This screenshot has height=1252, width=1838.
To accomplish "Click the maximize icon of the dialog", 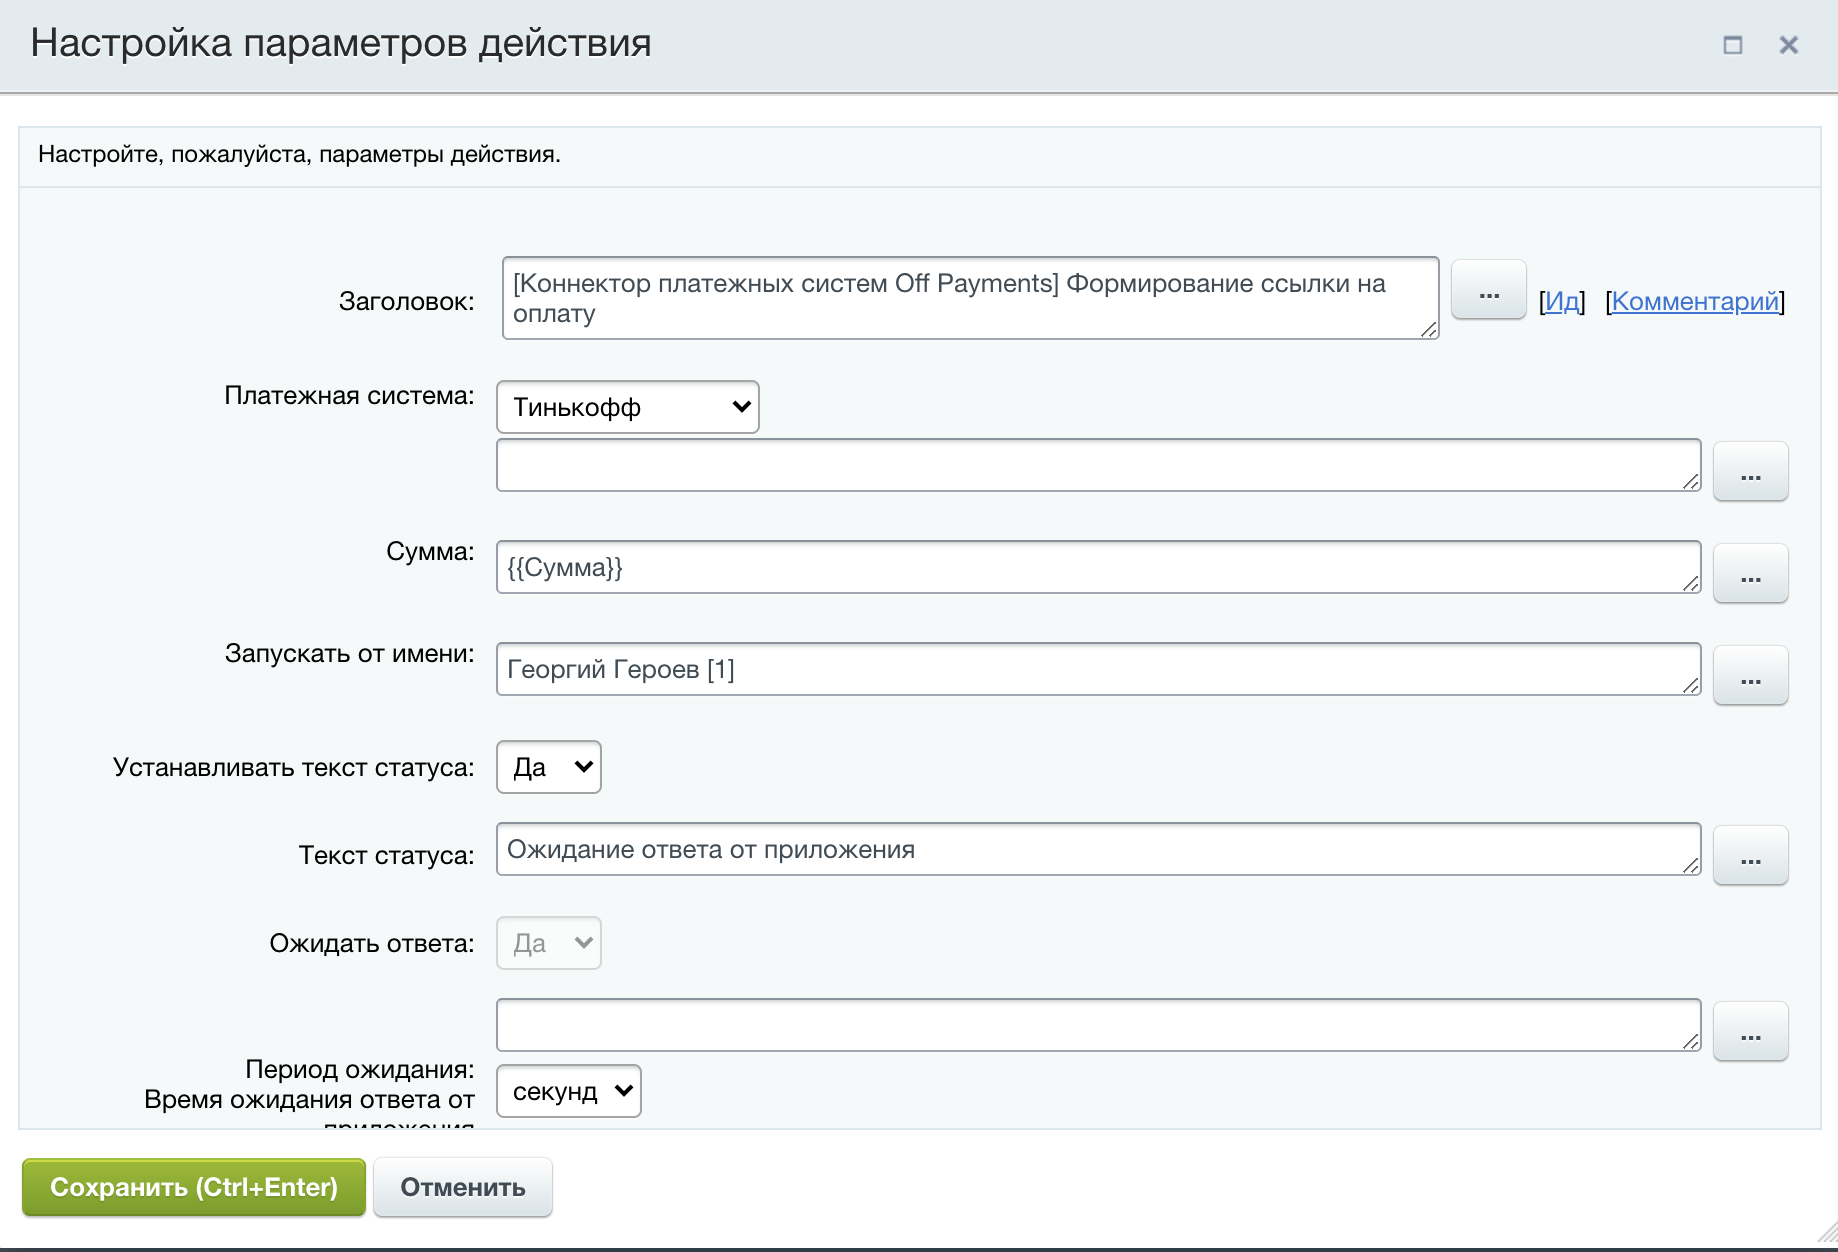I will pos(1732,44).
